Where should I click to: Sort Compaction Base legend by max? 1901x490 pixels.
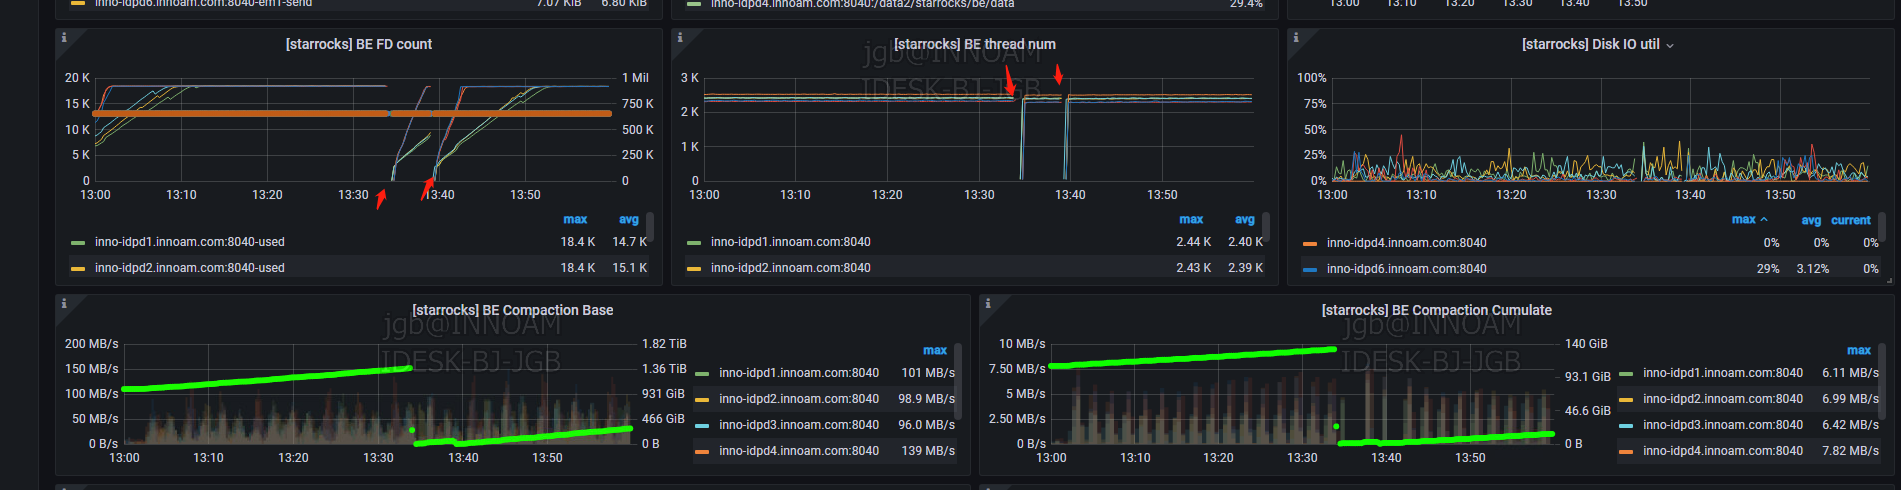(x=935, y=350)
